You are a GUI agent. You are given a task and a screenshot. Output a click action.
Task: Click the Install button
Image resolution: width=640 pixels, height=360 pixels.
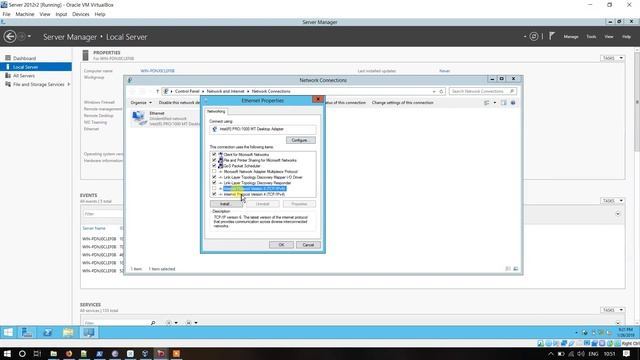coord(225,204)
